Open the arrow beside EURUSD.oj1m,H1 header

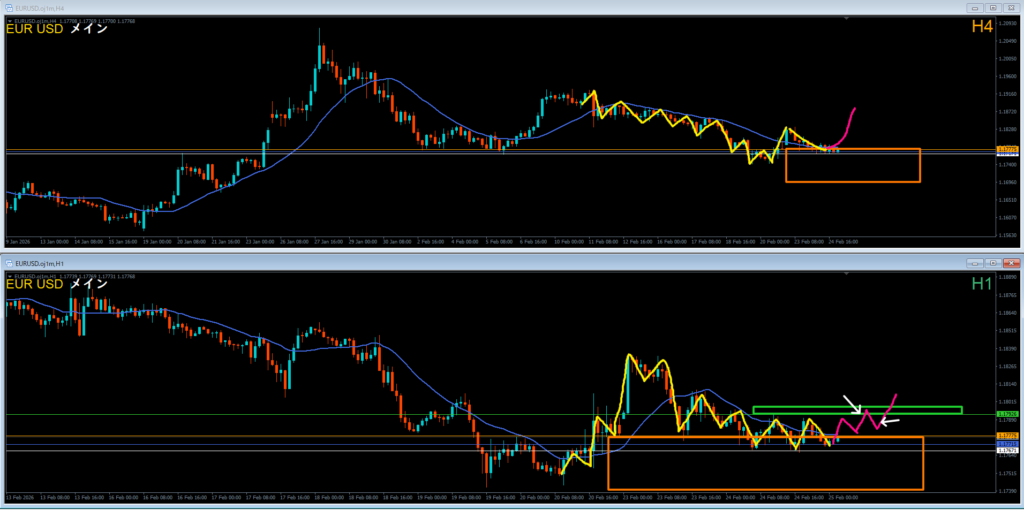pos(9,276)
